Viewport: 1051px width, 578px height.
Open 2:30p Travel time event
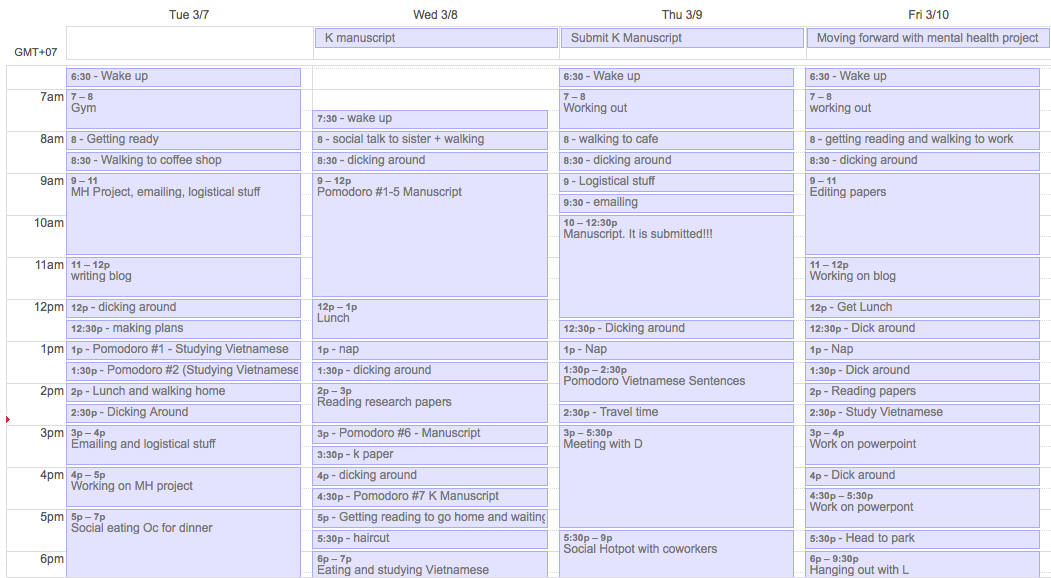[676, 413]
